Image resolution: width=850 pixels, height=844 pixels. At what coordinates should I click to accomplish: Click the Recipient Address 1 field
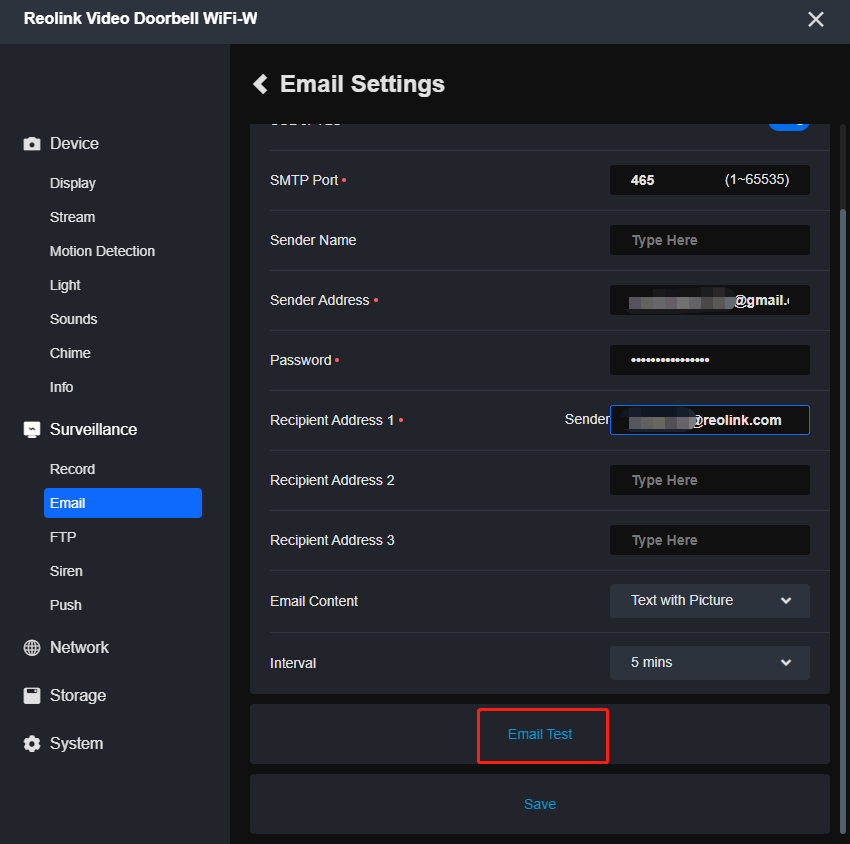click(710, 420)
